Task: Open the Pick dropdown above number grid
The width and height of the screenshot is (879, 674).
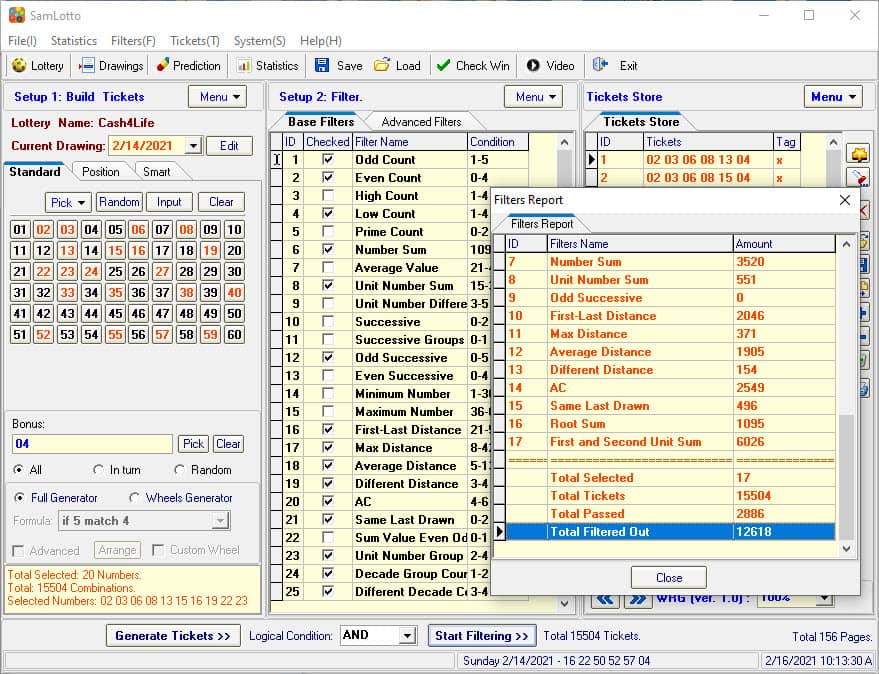Action: 68,202
